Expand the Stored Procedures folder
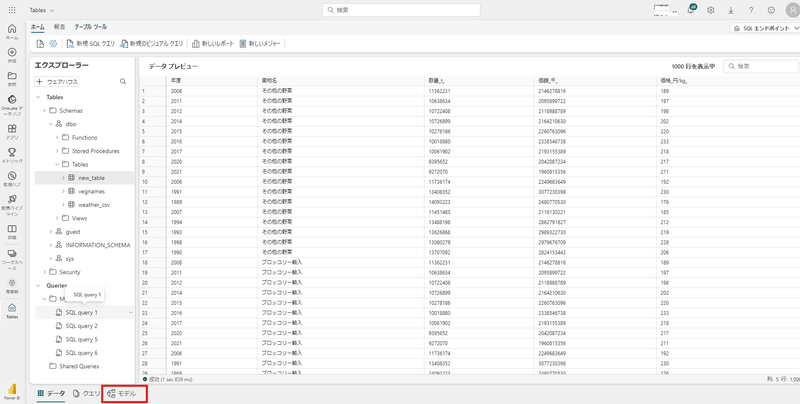The width and height of the screenshot is (800, 404). pyautogui.click(x=57, y=151)
